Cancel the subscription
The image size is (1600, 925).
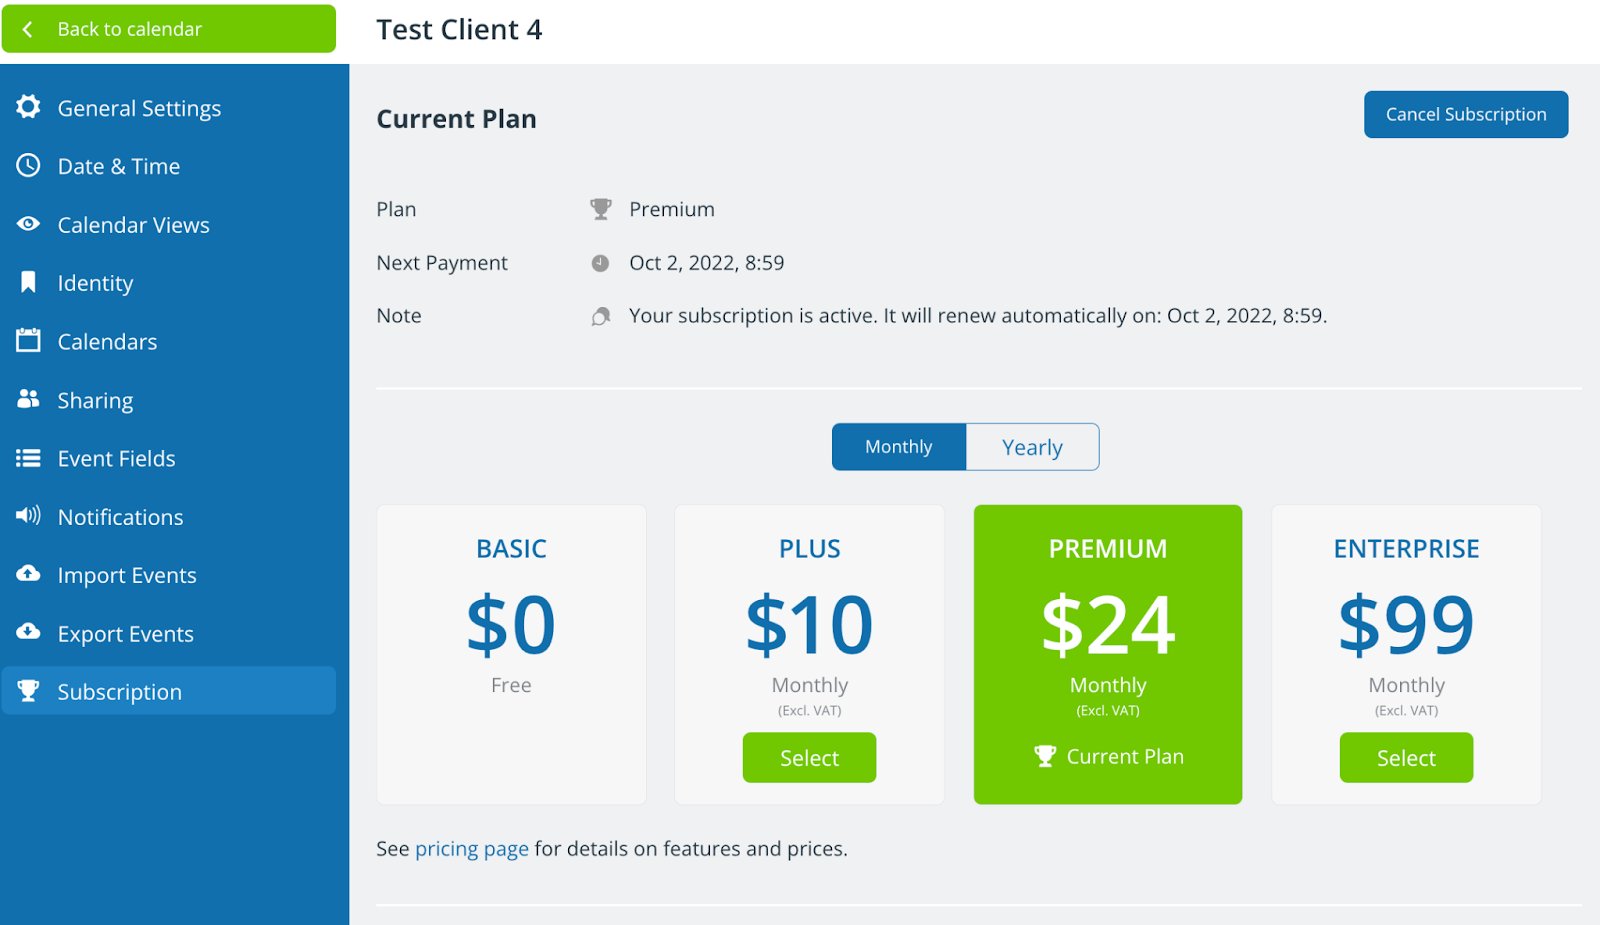(x=1466, y=114)
